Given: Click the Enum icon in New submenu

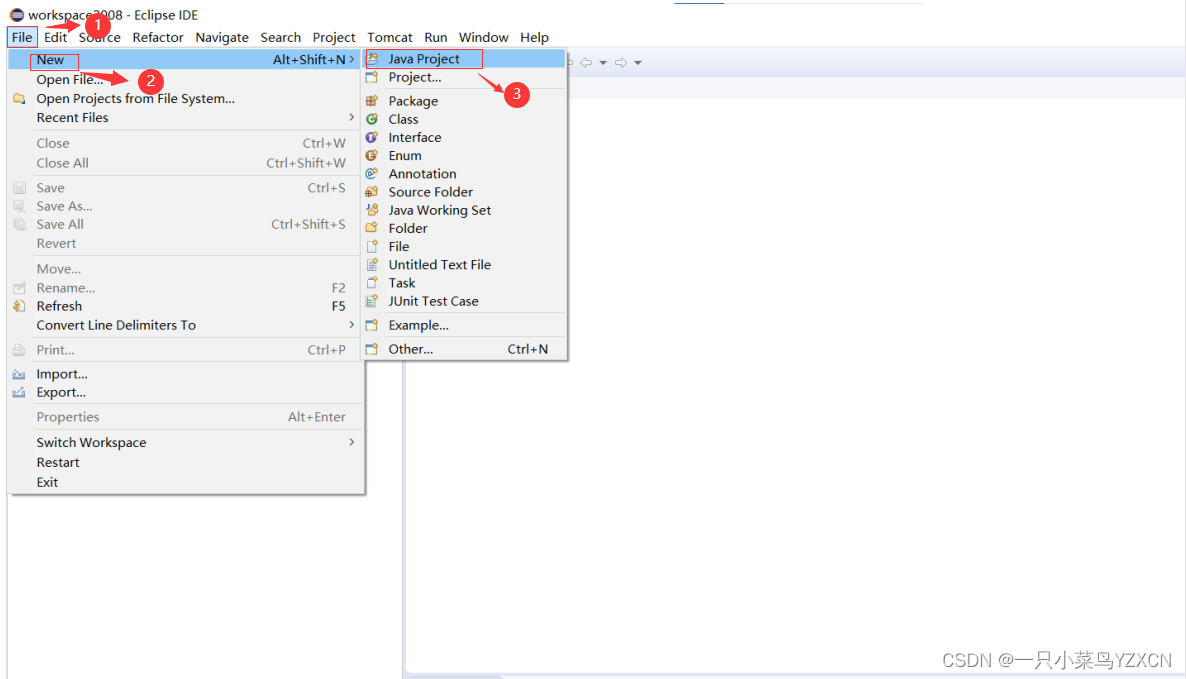Looking at the screenshot, I should pos(372,155).
